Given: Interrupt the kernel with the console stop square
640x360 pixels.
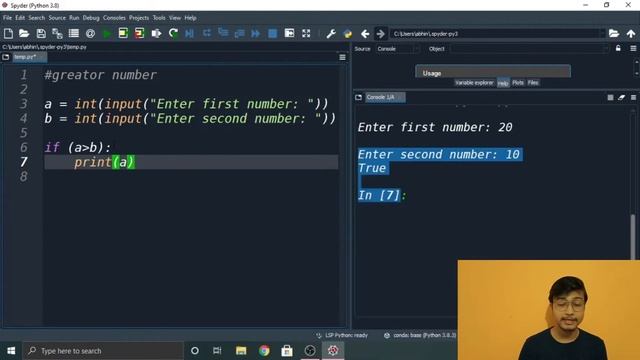Looking at the screenshot, I should (610, 98).
